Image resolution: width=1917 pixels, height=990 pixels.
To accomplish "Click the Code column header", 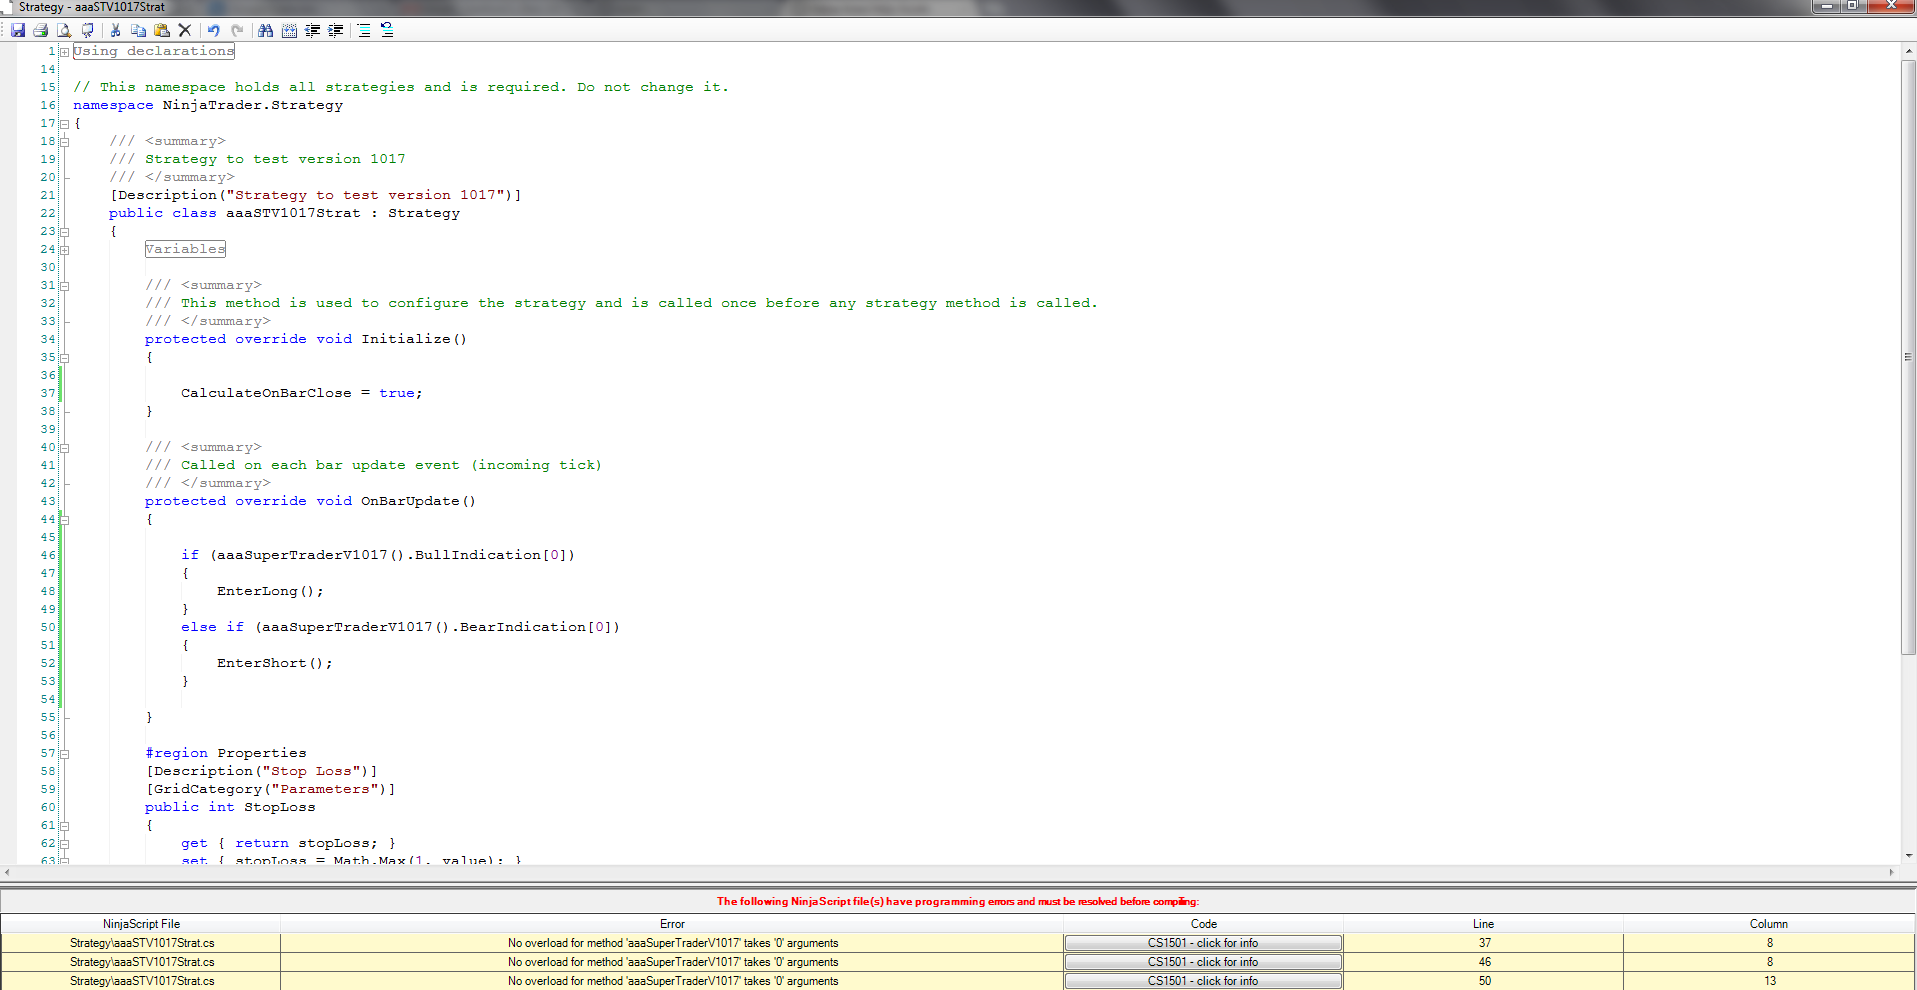I will 1203,924.
